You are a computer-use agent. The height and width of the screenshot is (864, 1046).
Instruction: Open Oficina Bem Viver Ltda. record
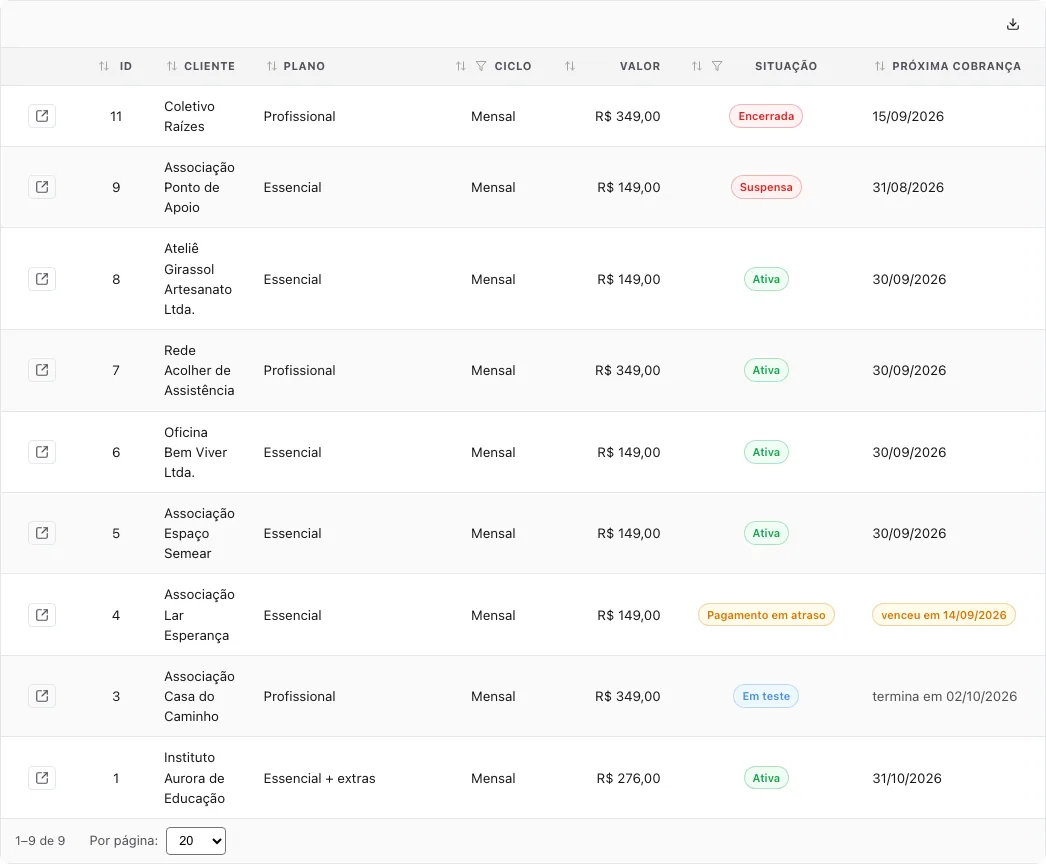coord(42,452)
